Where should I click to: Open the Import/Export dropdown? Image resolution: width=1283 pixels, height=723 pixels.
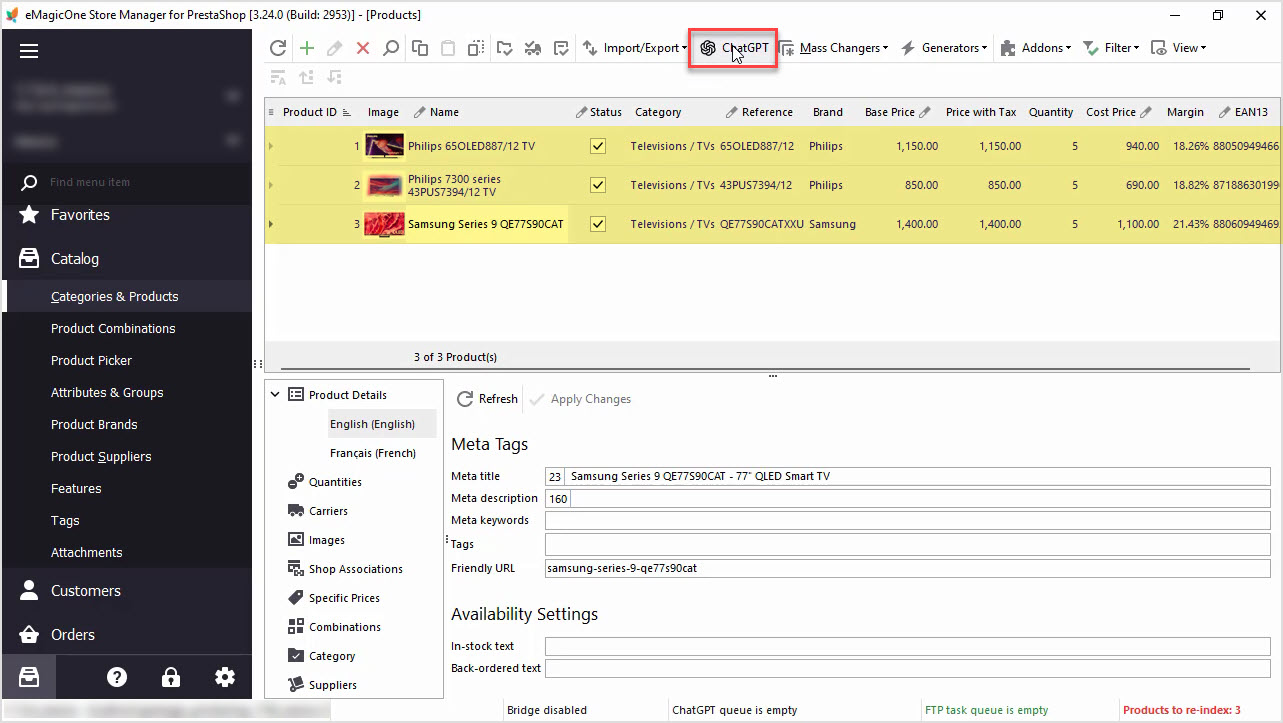click(635, 48)
